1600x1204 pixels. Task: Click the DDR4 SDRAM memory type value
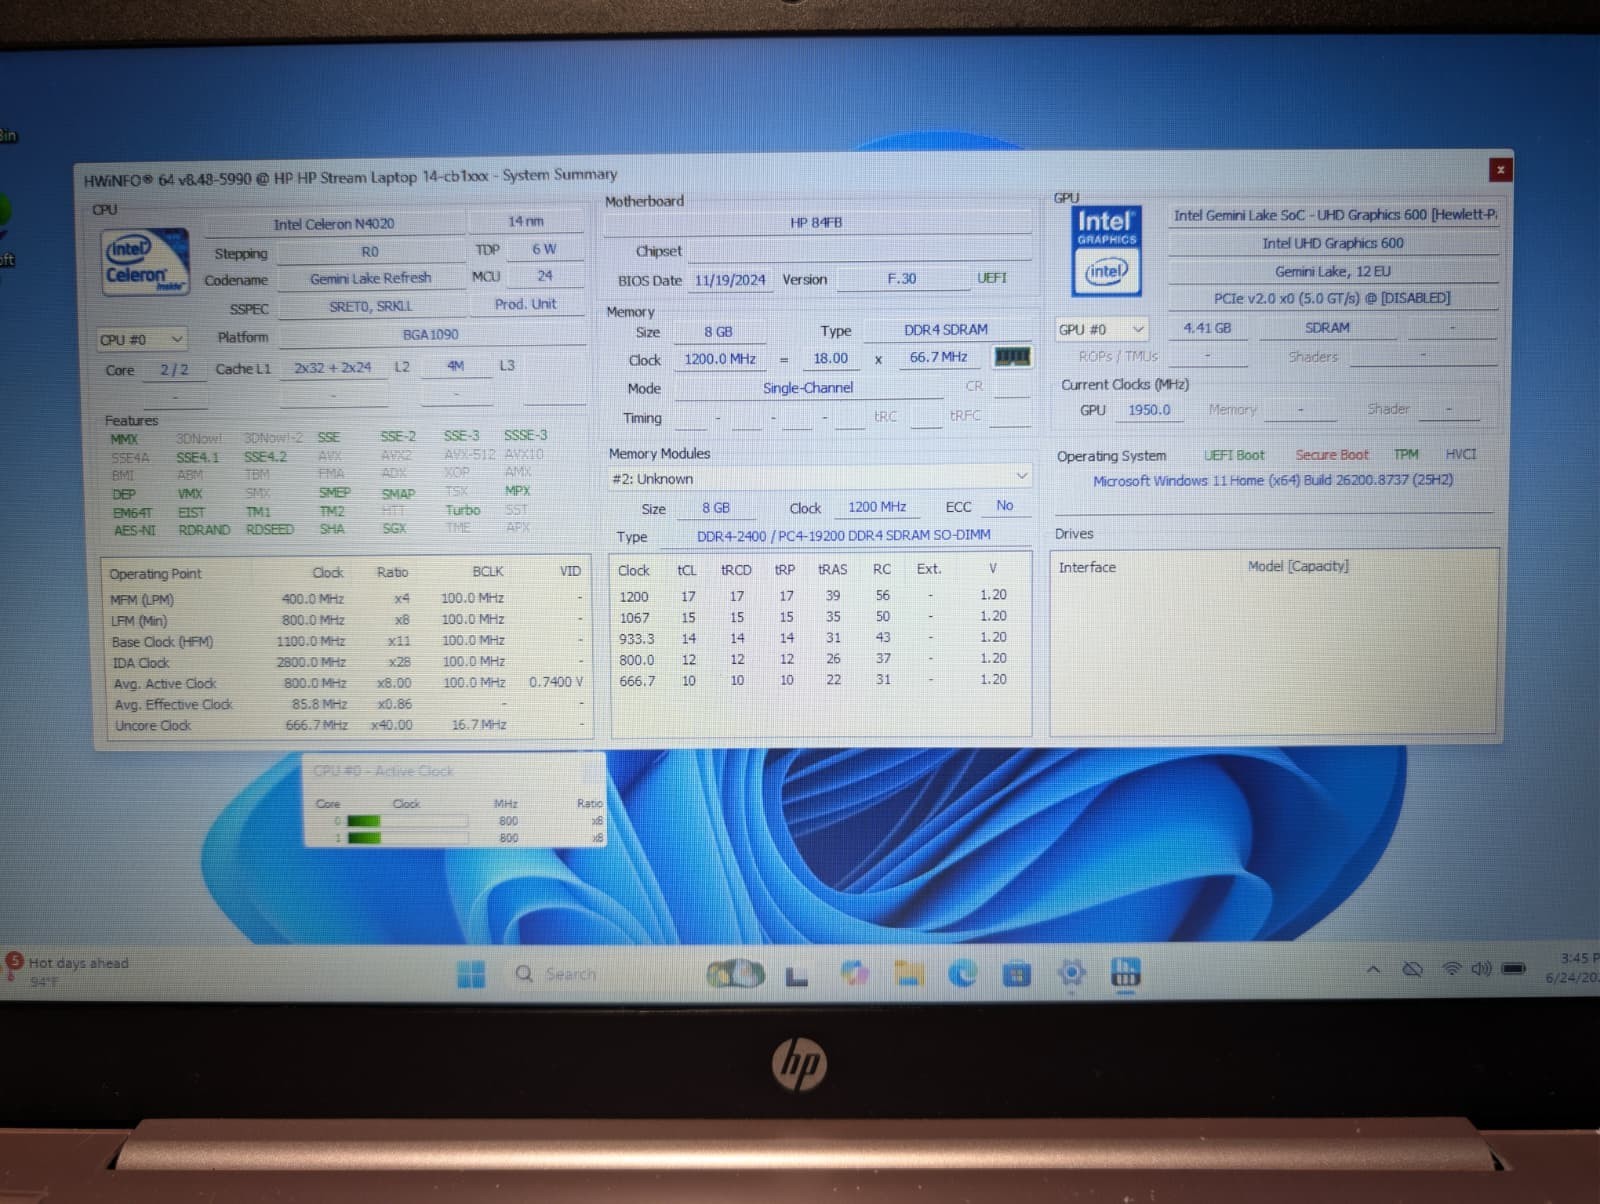coord(946,330)
